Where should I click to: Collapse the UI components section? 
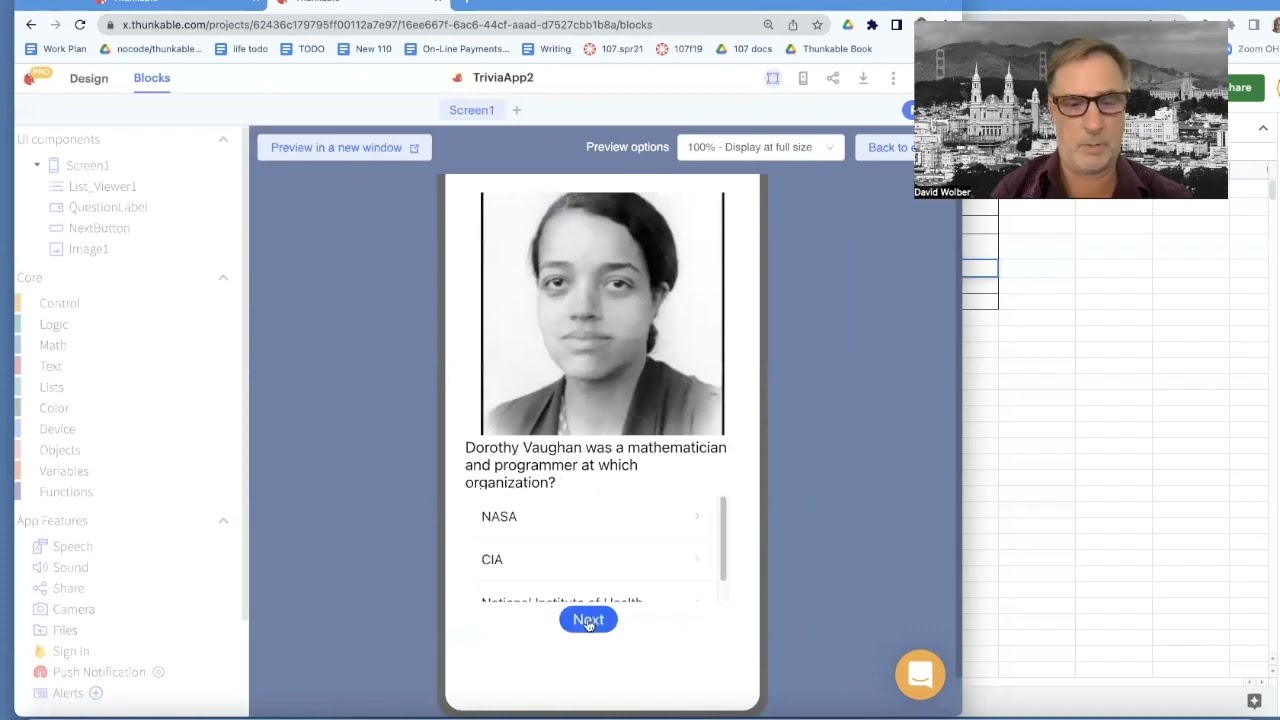pyautogui.click(x=223, y=139)
